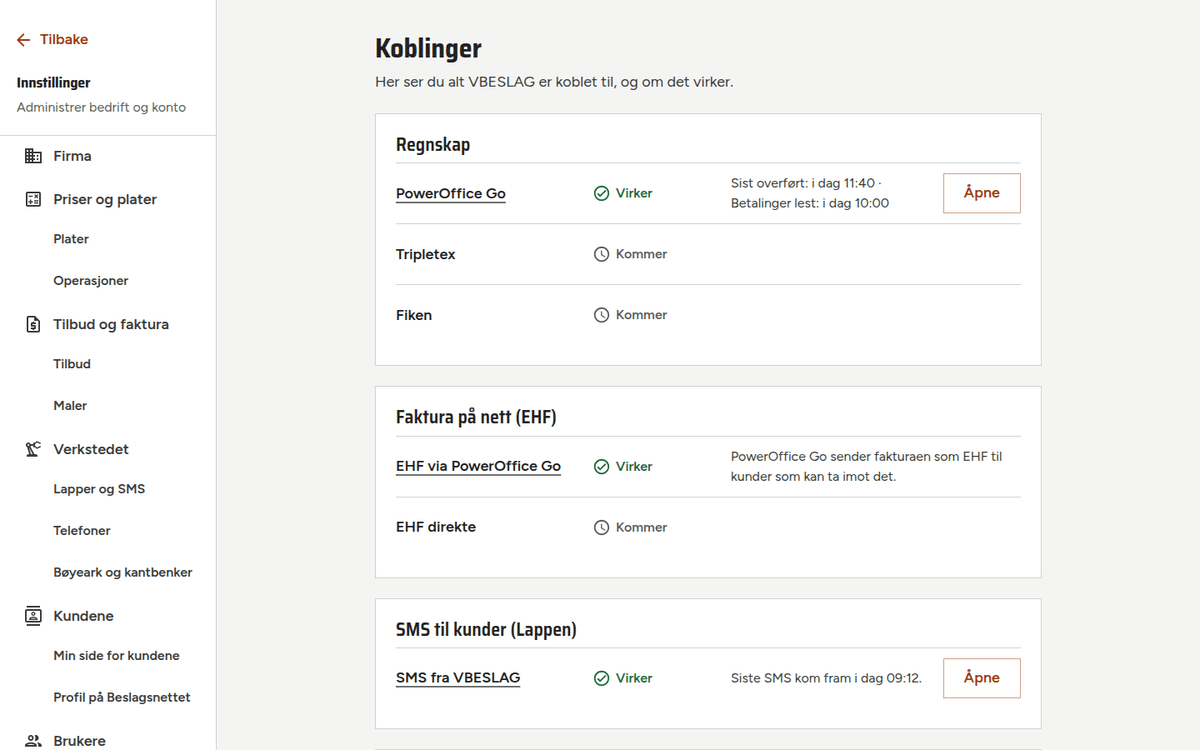The width and height of the screenshot is (1200, 750).
Task: Click Kommer status text for Fiken
Action: [x=641, y=315]
